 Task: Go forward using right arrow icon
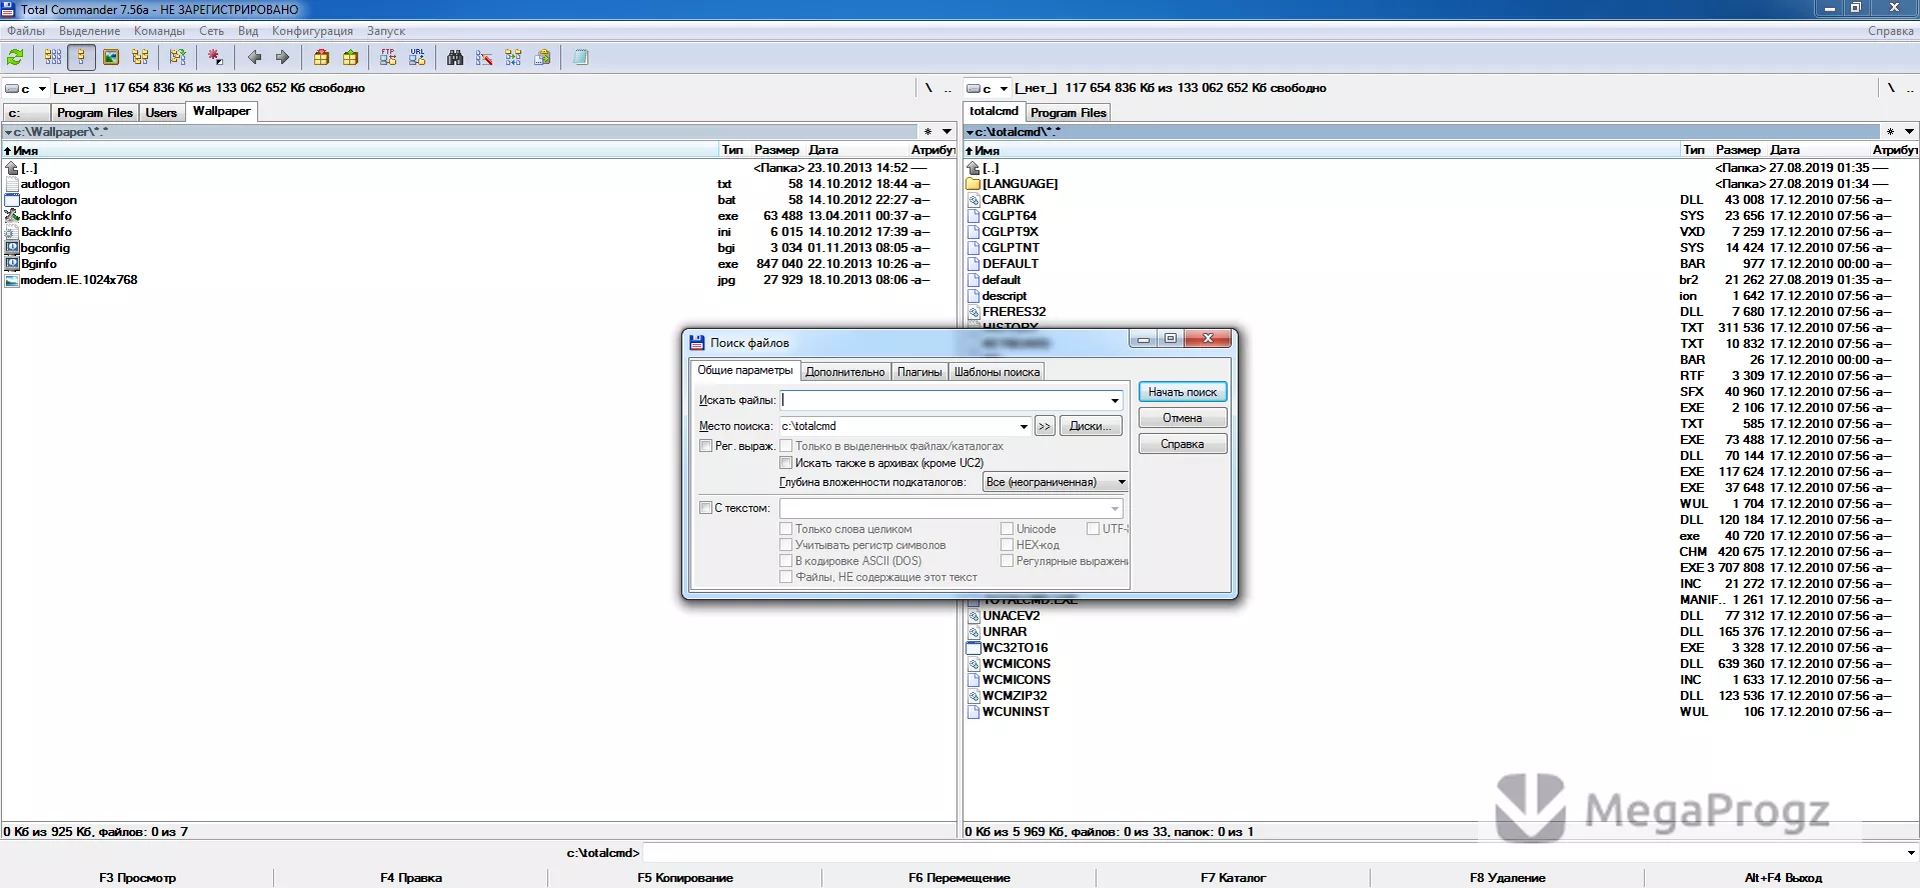[x=283, y=58]
